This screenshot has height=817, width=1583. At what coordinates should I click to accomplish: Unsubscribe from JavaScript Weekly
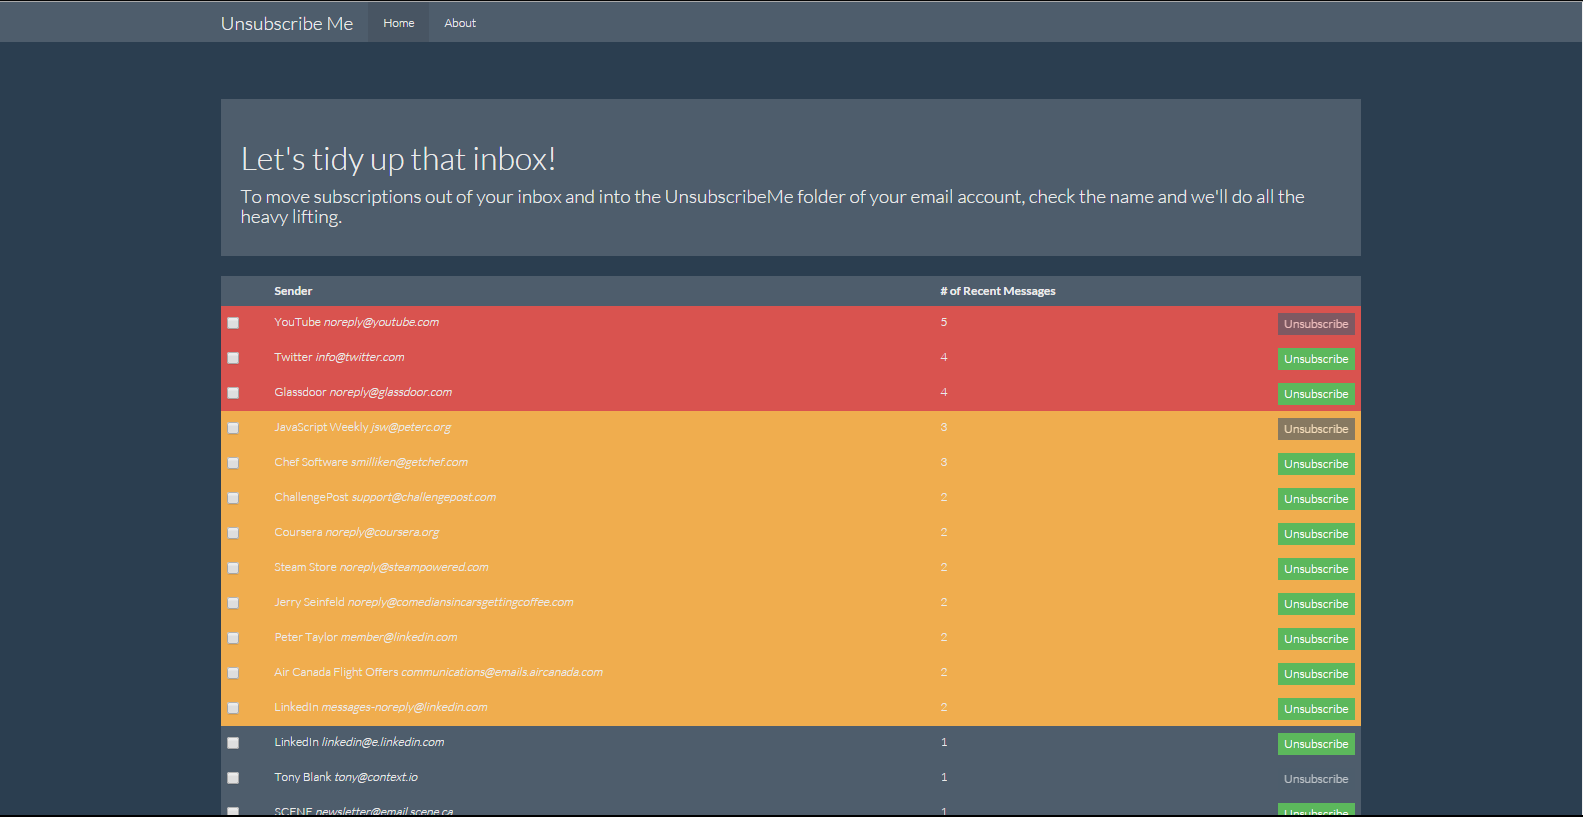[1316, 429]
